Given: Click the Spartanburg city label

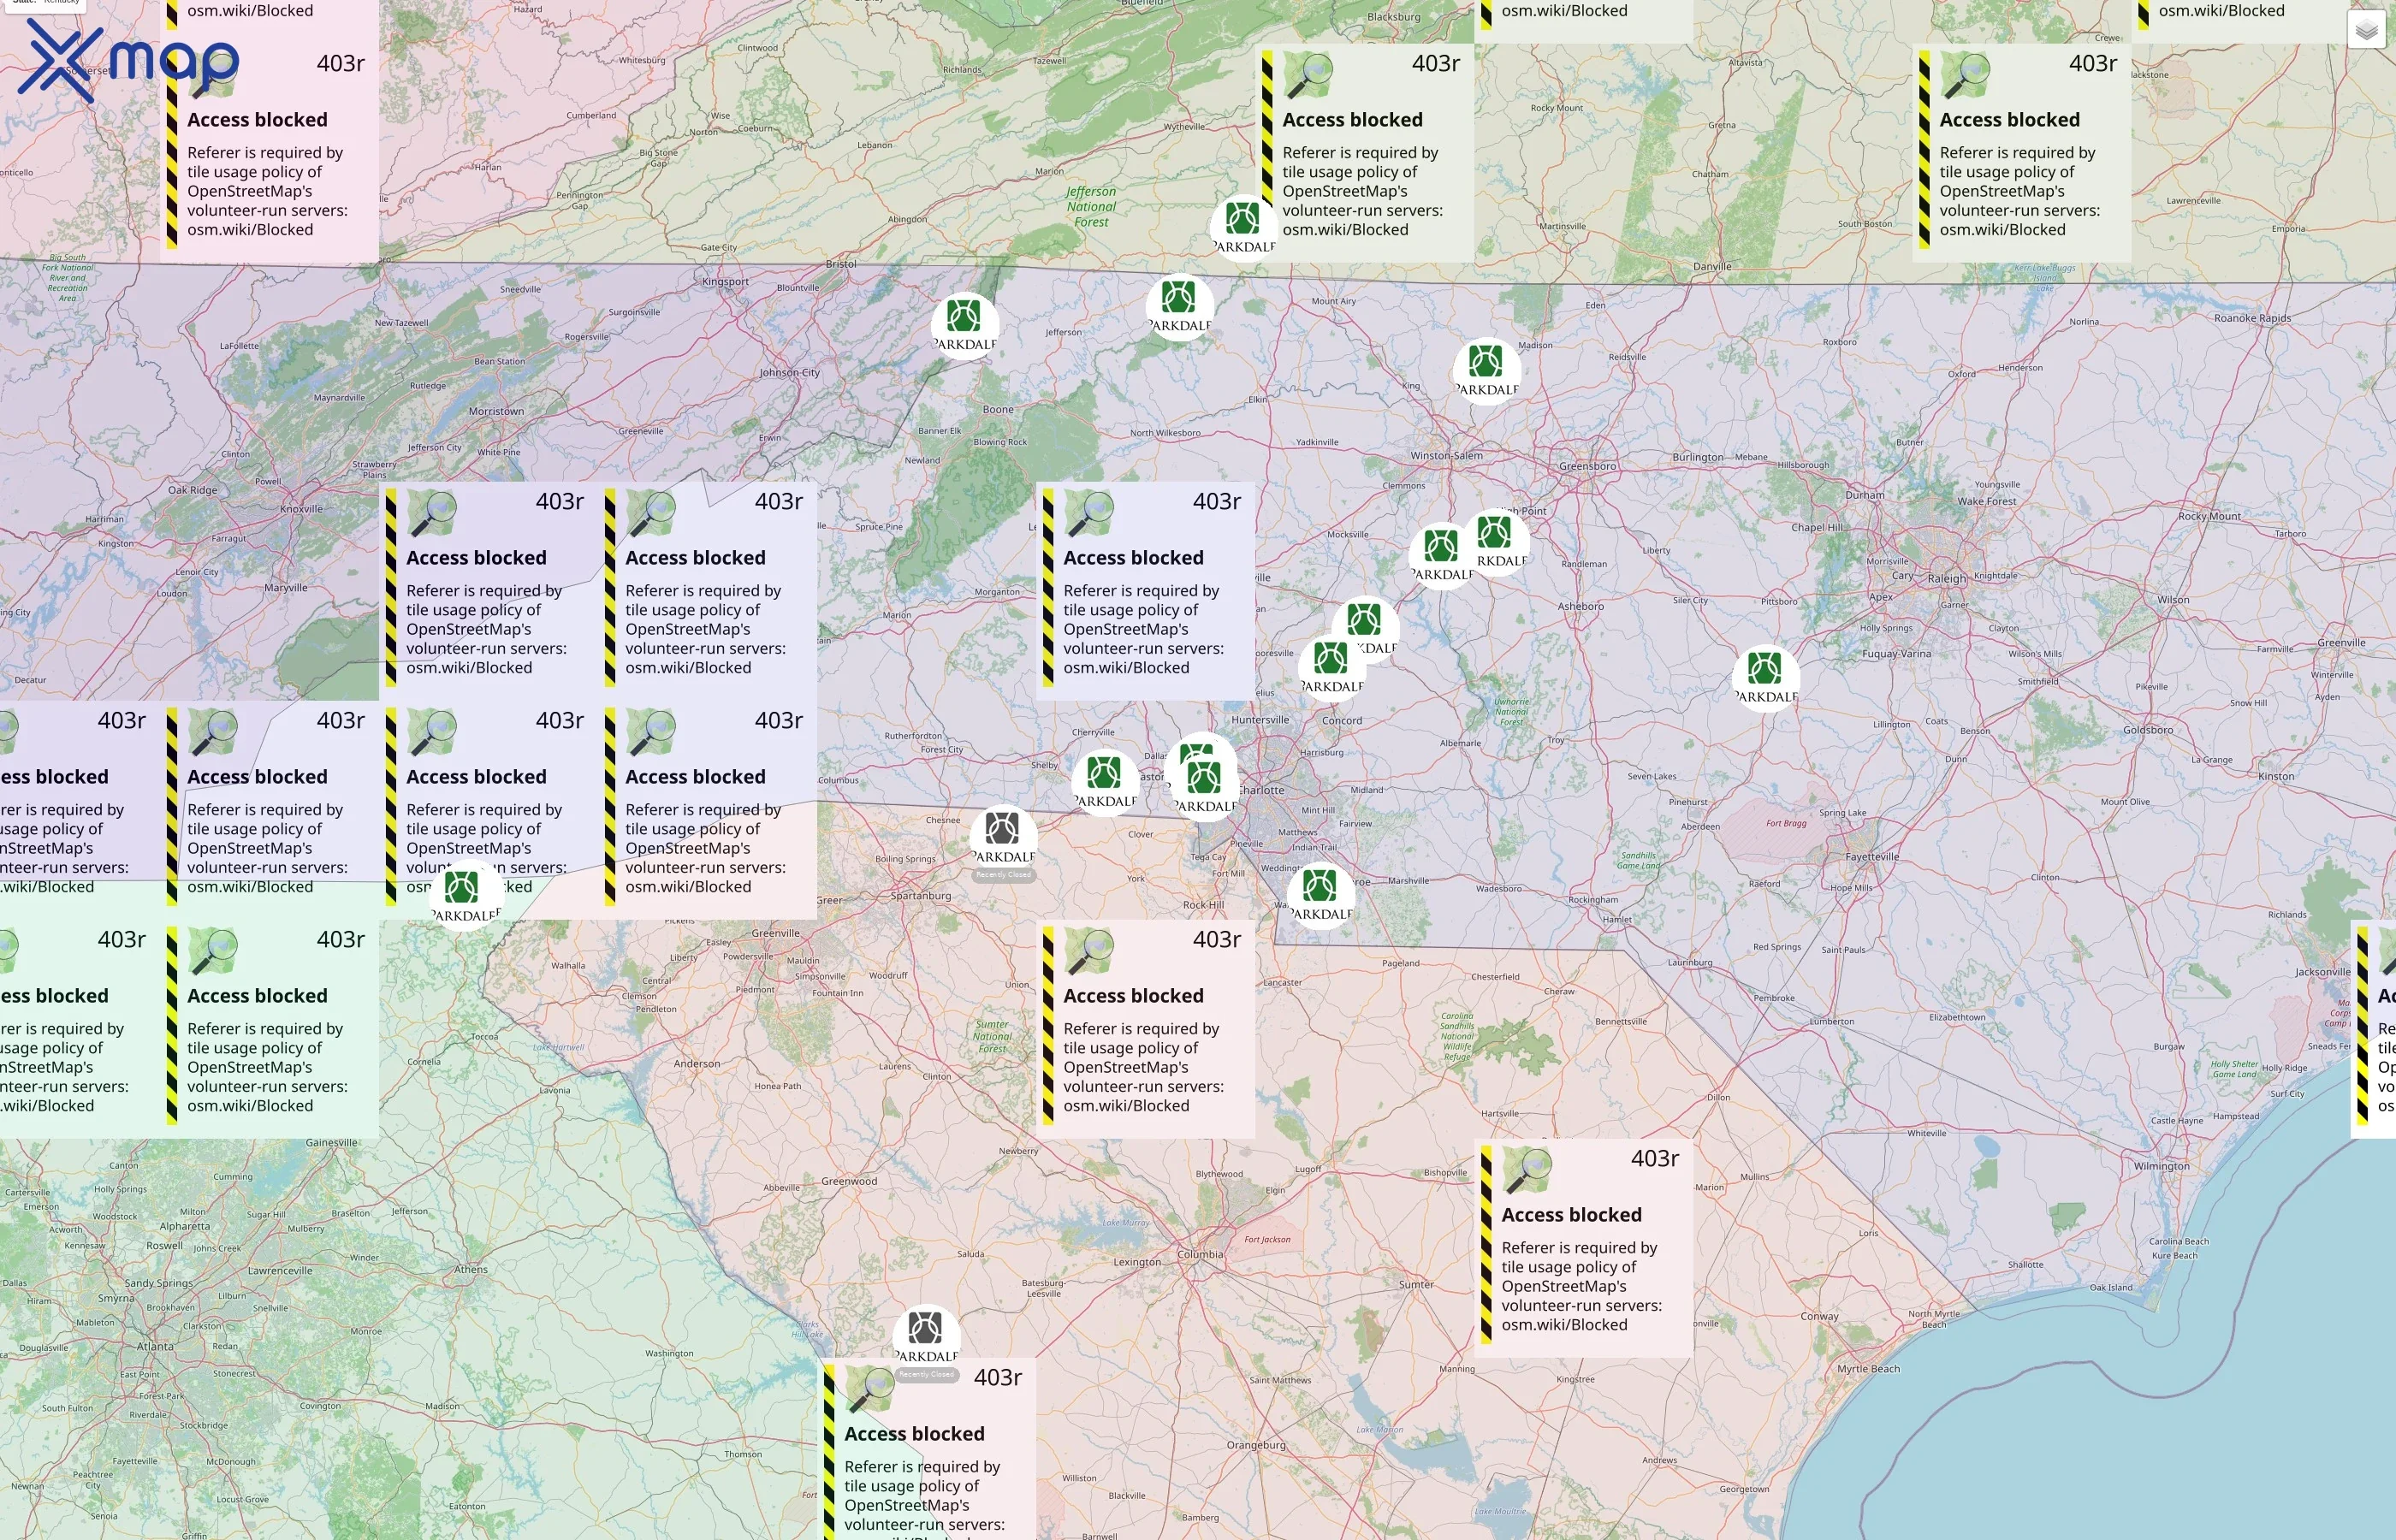Looking at the screenshot, I should pos(921,896).
